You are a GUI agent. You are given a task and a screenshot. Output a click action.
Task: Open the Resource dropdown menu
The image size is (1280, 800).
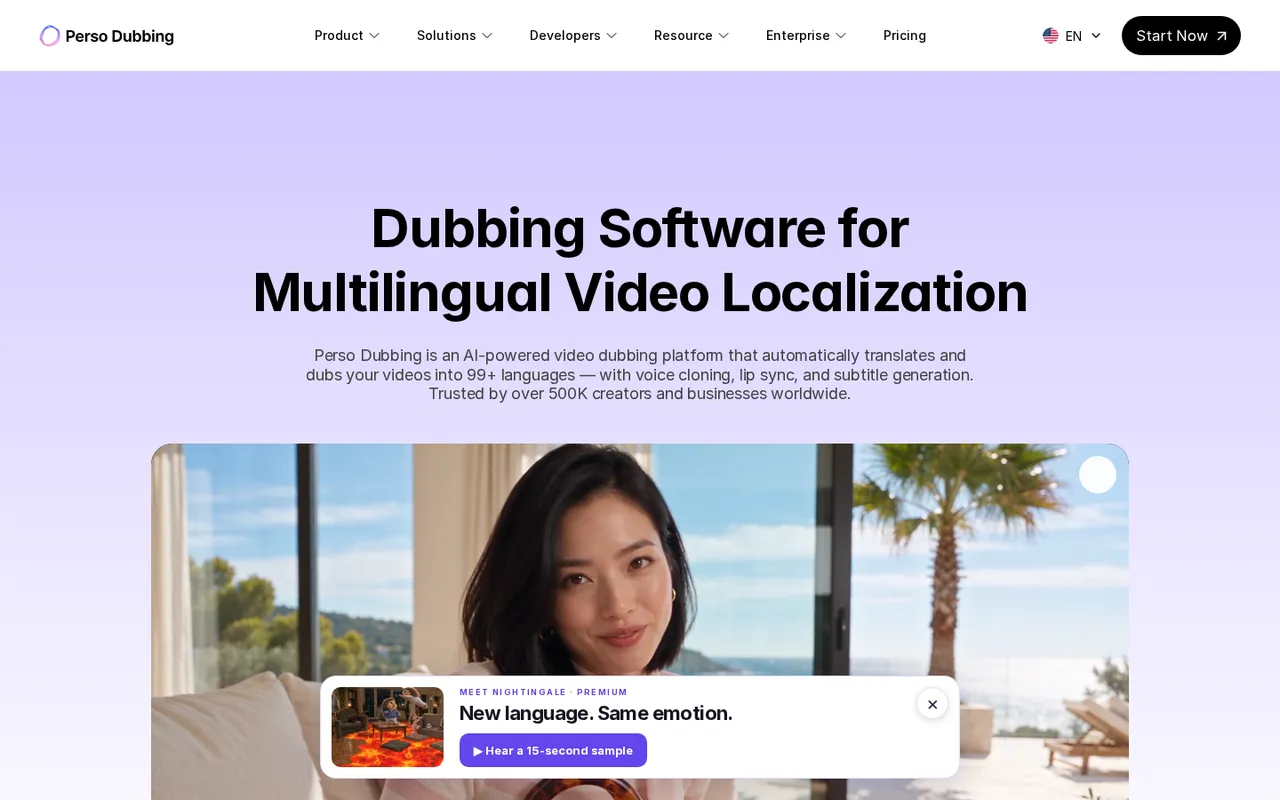point(692,36)
